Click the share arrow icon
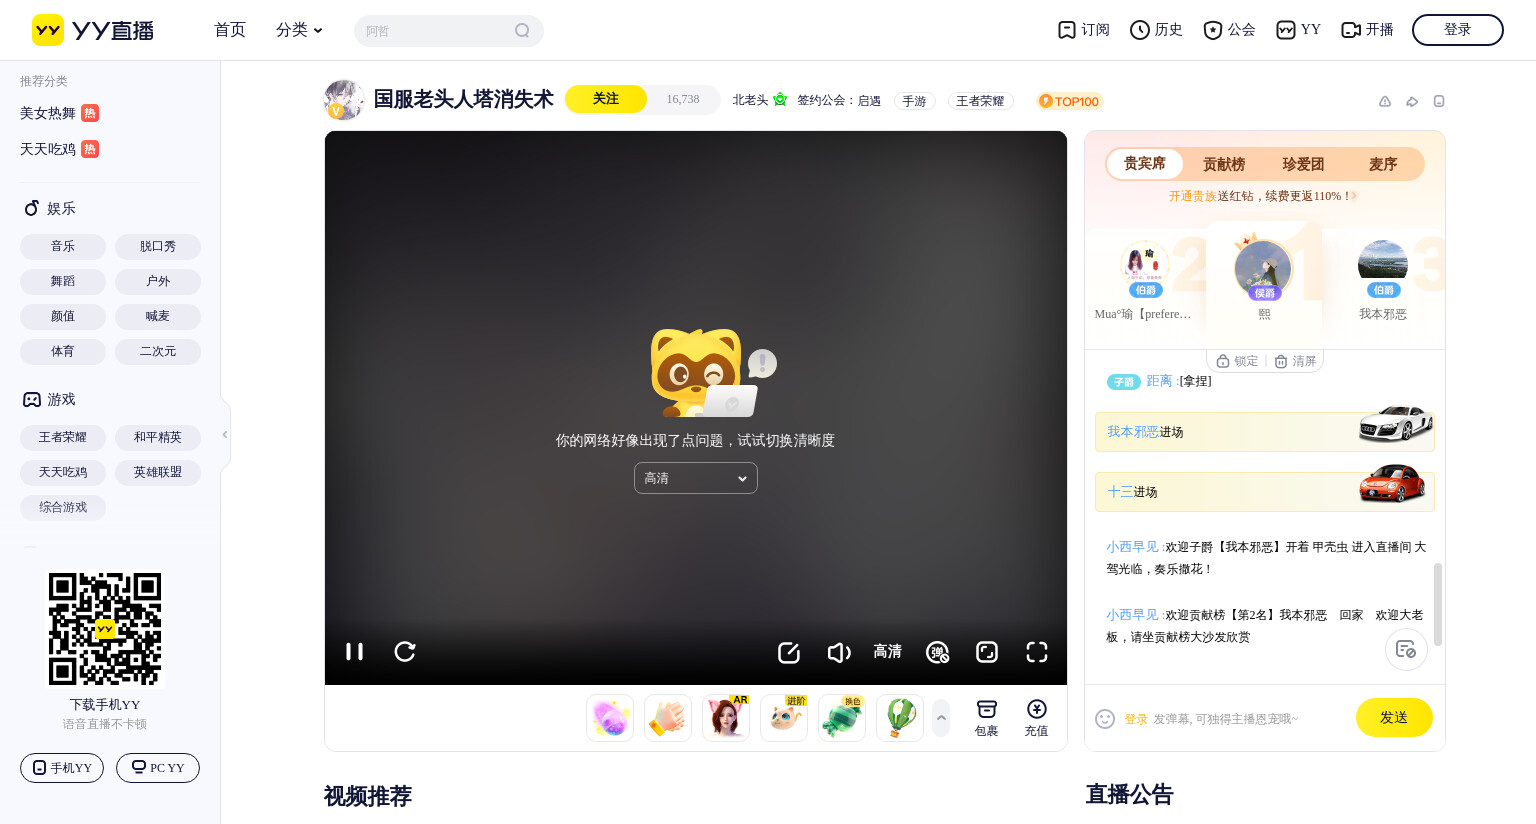Image resolution: width=1536 pixels, height=824 pixels. coord(1412,101)
